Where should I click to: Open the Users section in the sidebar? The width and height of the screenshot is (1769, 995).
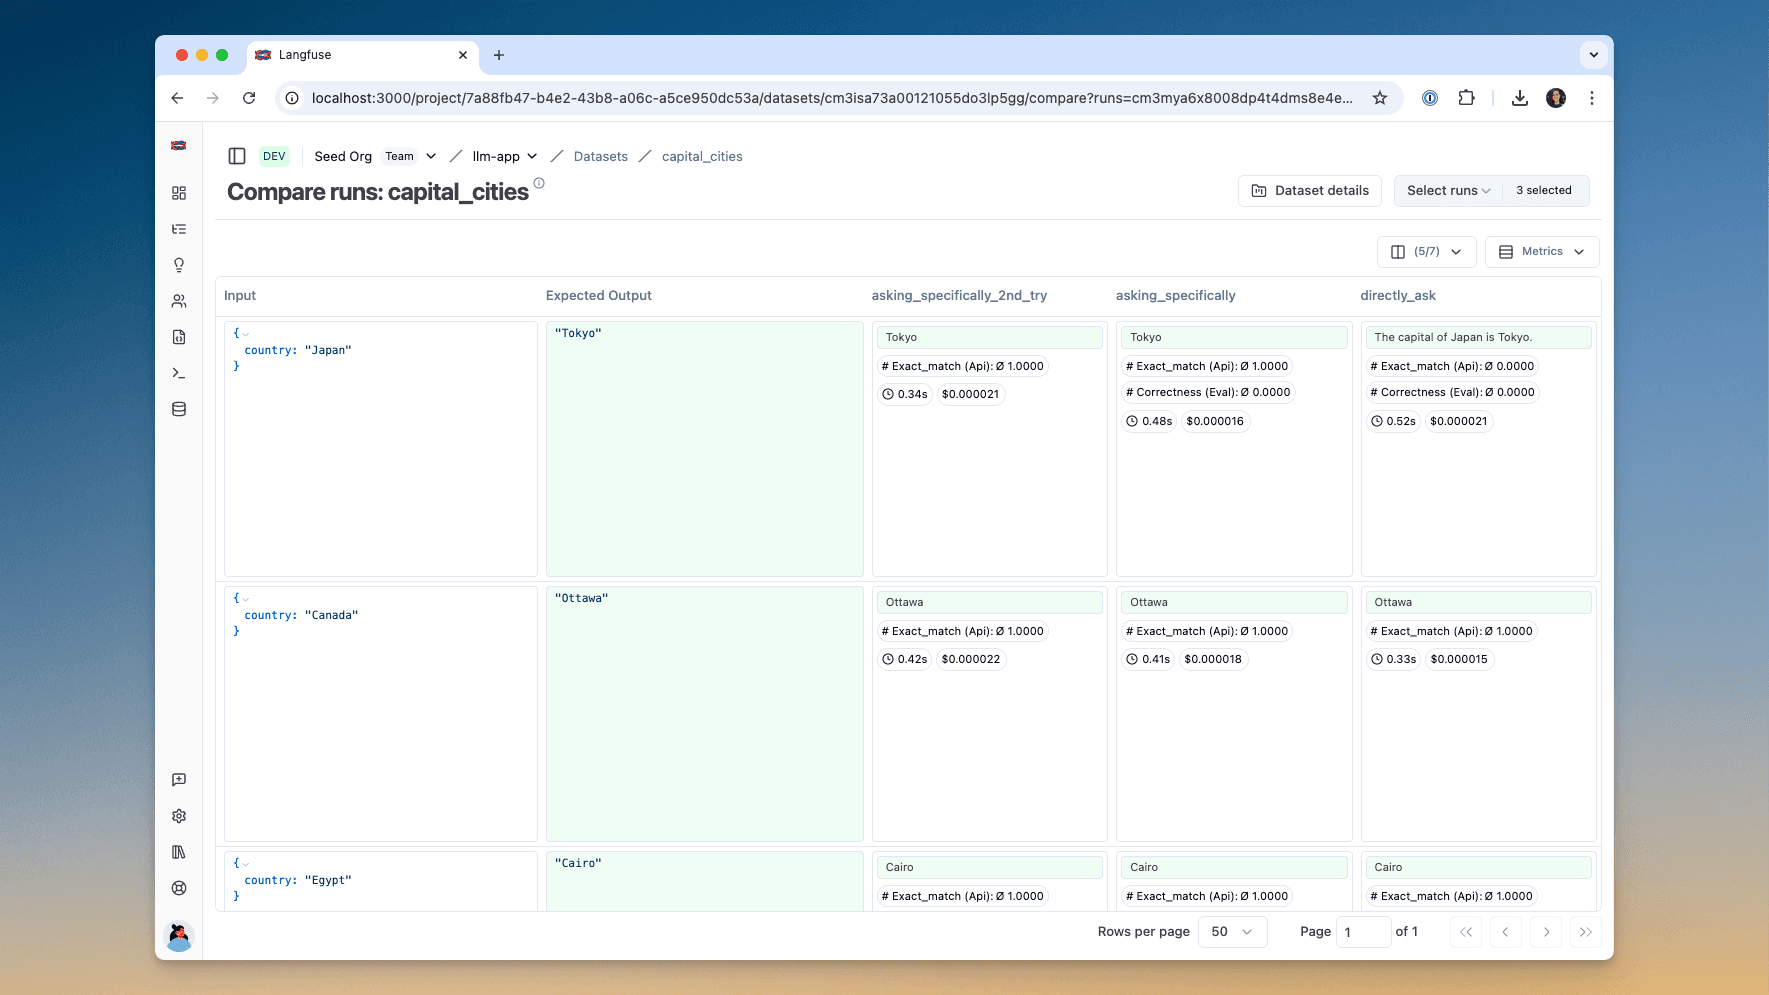179,301
